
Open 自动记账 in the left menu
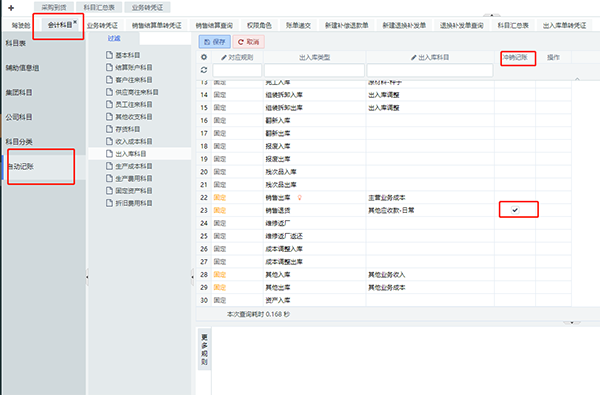(x=21, y=166)
